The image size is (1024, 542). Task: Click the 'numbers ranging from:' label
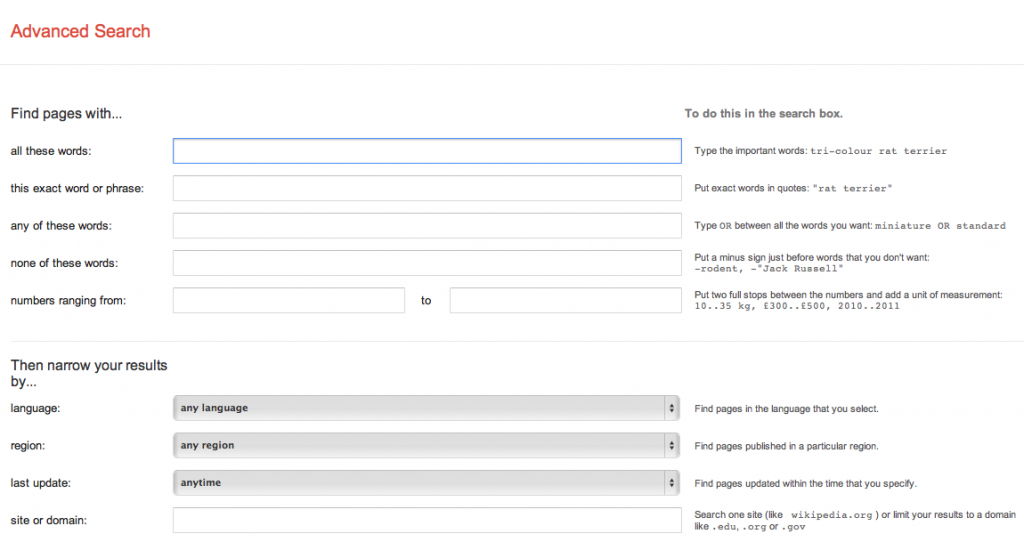[68, 300]
